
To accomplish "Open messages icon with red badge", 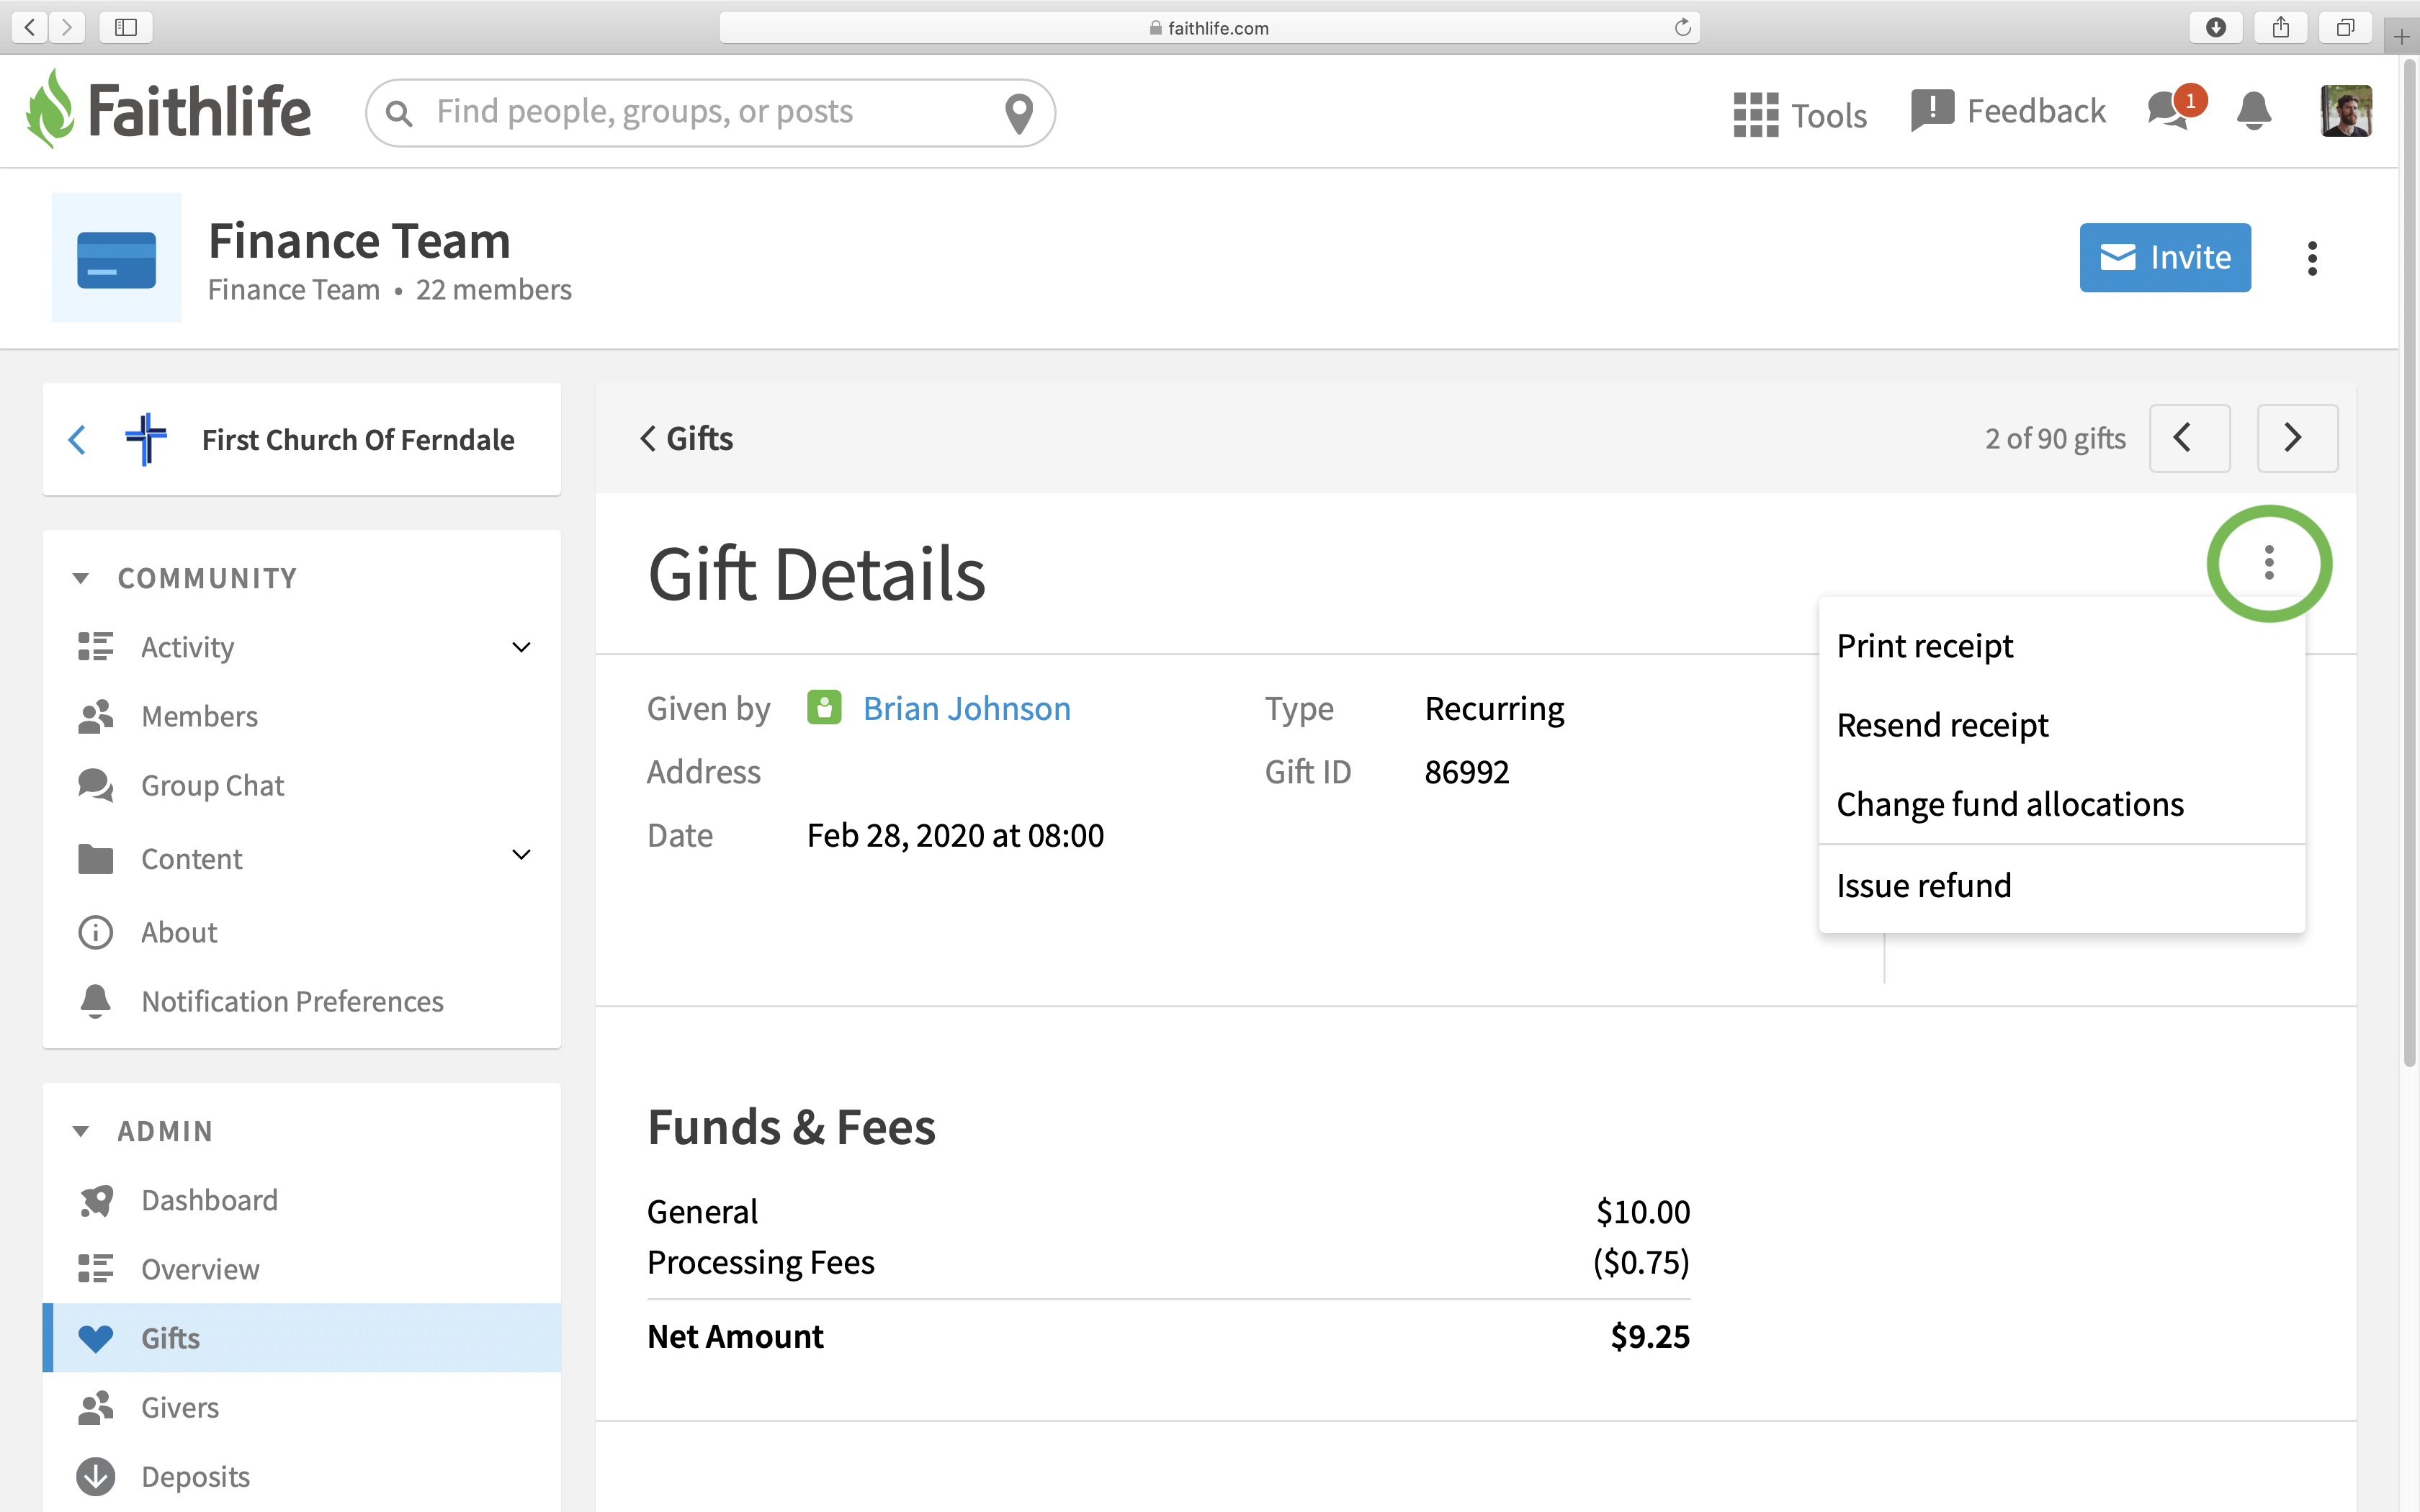I will point(2175,107).
